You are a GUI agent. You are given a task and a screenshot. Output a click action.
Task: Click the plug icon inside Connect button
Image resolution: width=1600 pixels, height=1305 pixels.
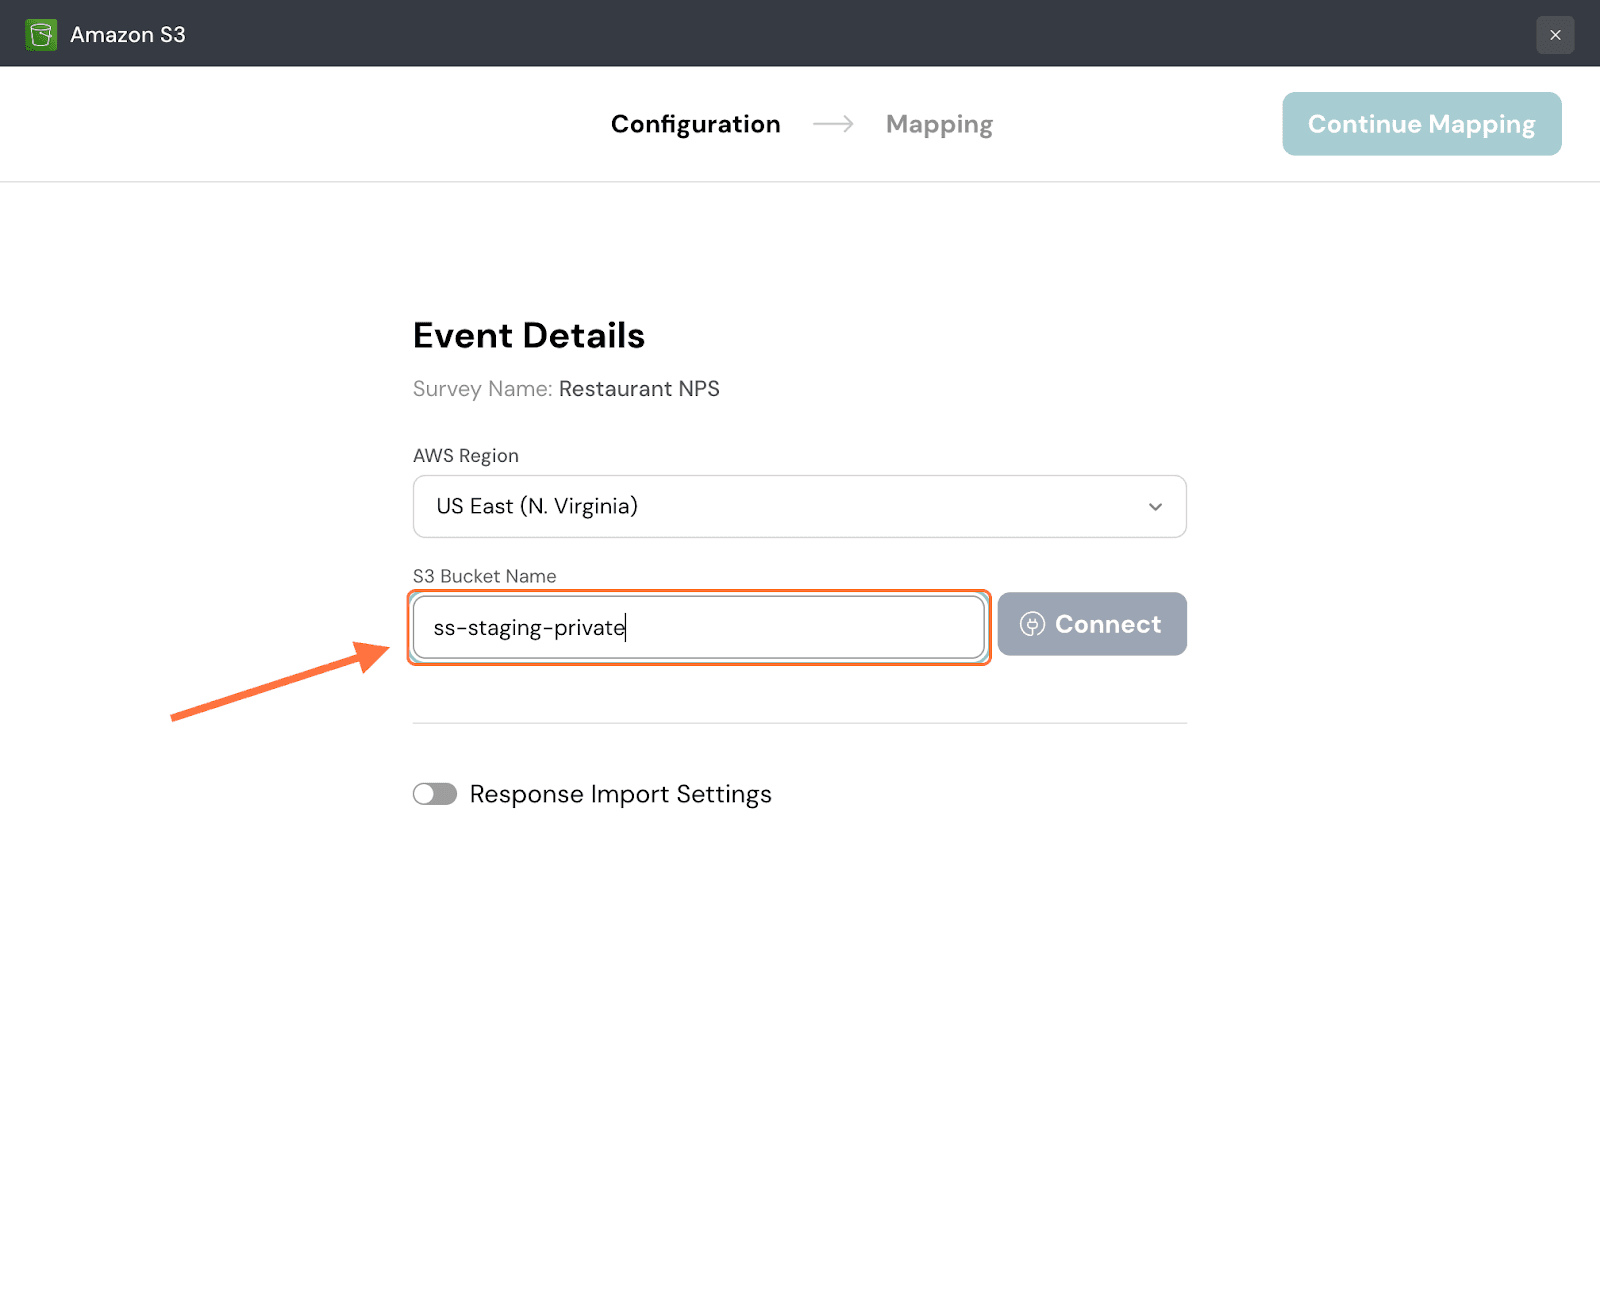tap(1032, 625)
